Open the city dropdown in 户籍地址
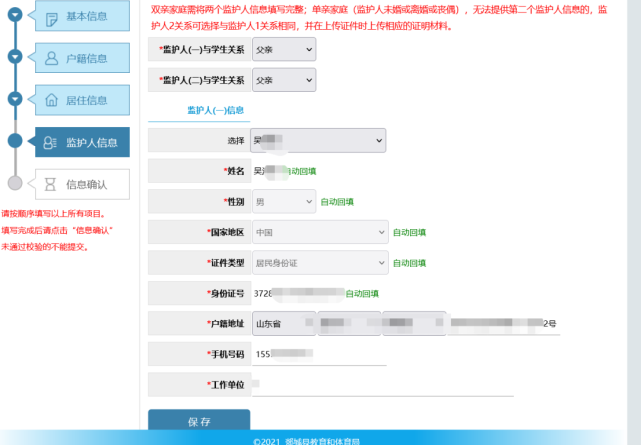 (350, 324)
